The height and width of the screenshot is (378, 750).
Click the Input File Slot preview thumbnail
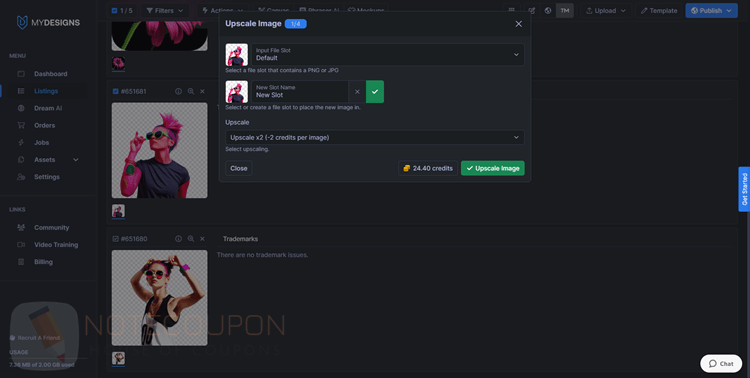pyautogui.click(x=237, y=55)
